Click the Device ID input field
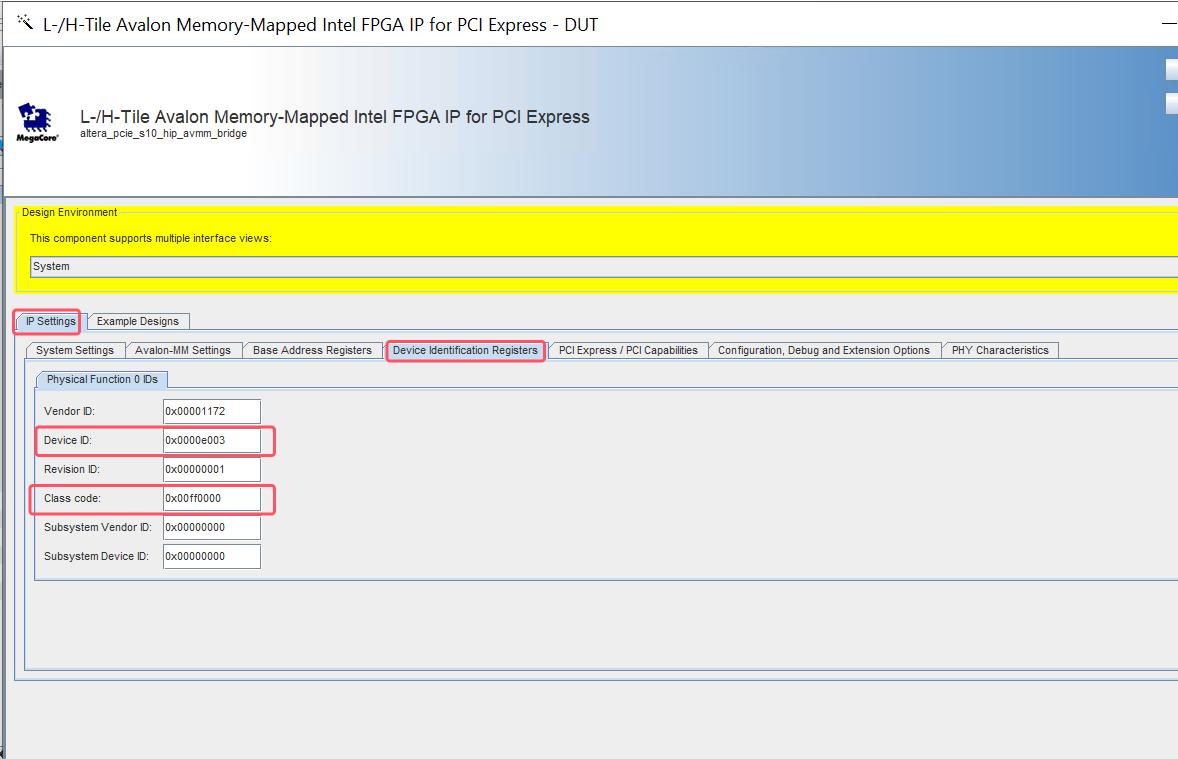This screenshot has width=1178, height=759. point(212,440)
